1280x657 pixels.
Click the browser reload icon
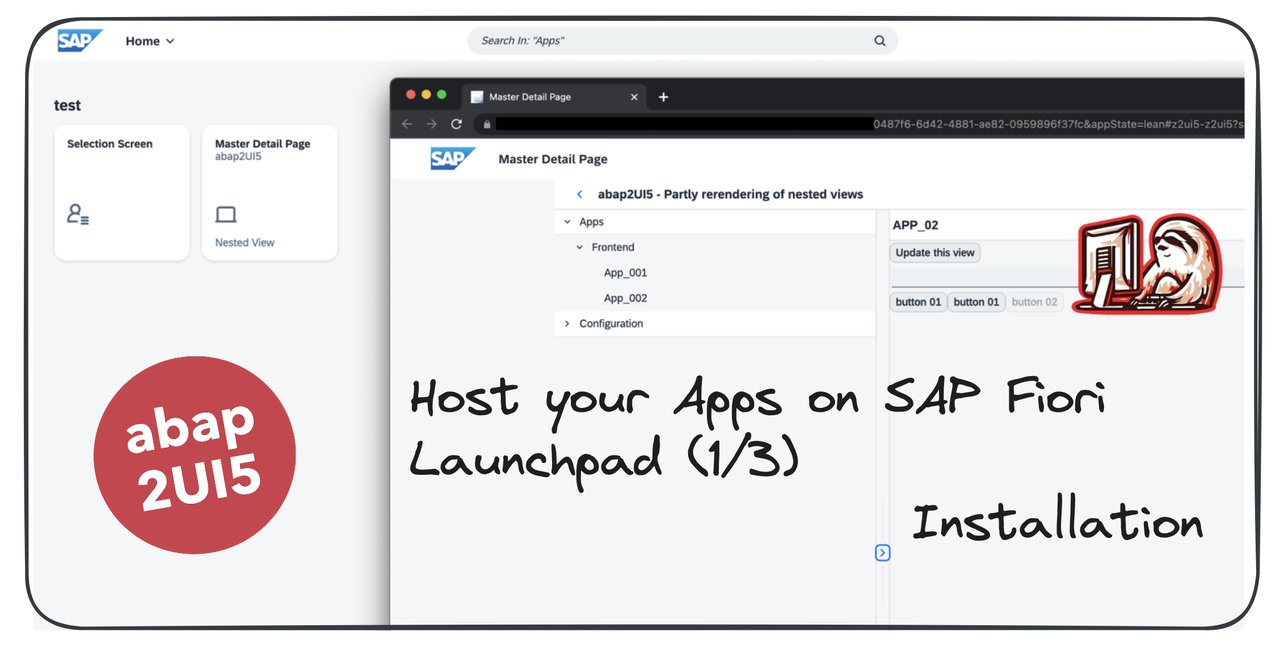pyautogui.click(x=456, y=123)
